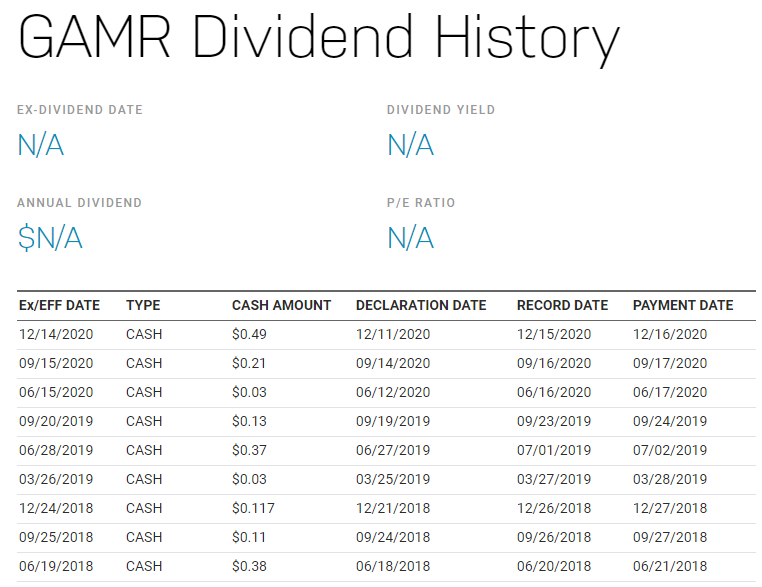Click record date 09/23/2019

pyautogui.click(x=554, y=421)
